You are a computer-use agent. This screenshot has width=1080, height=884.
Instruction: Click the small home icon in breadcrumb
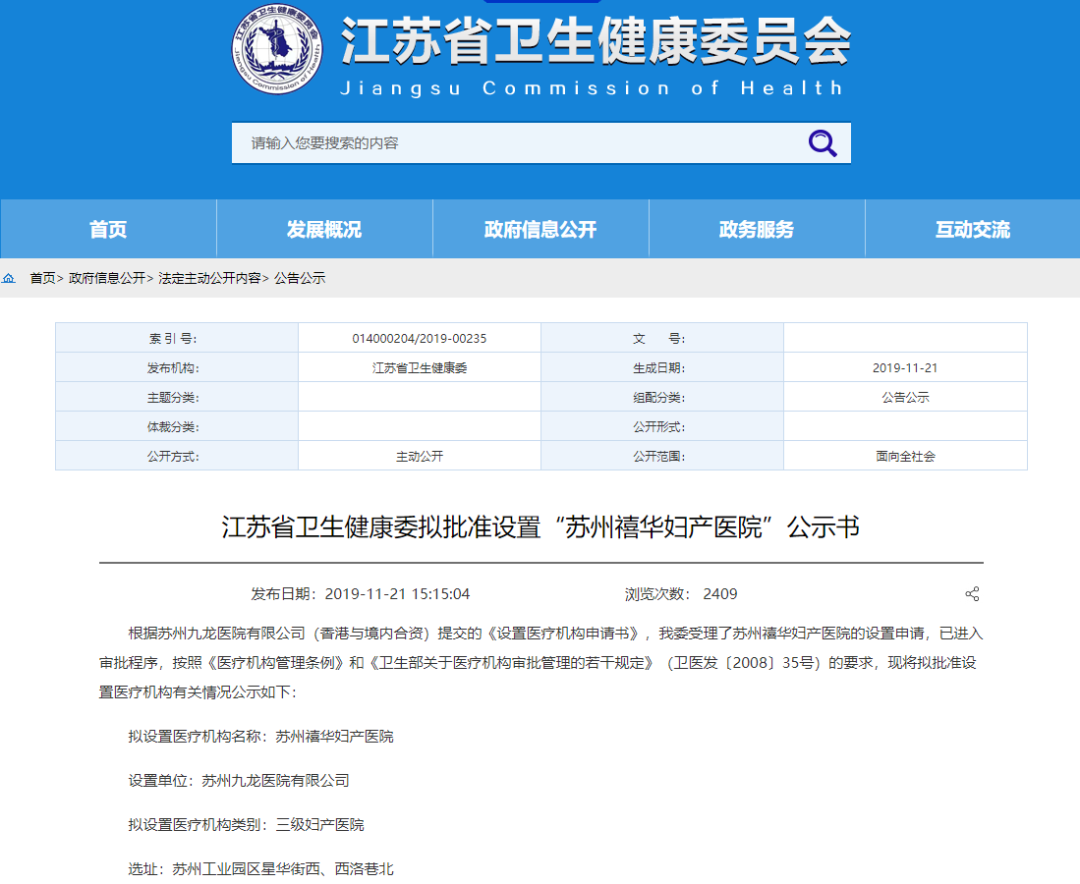(x=9, y=278)
